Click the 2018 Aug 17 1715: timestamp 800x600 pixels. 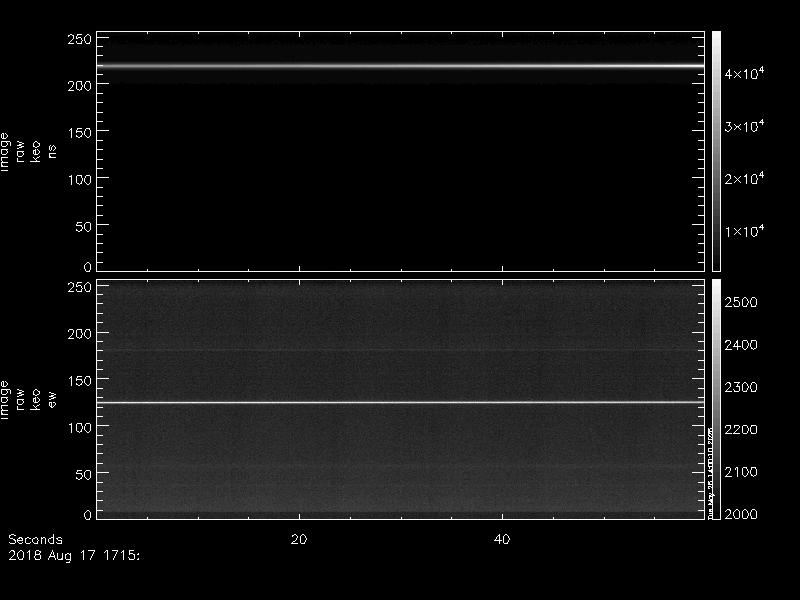(x=74, y=556)
